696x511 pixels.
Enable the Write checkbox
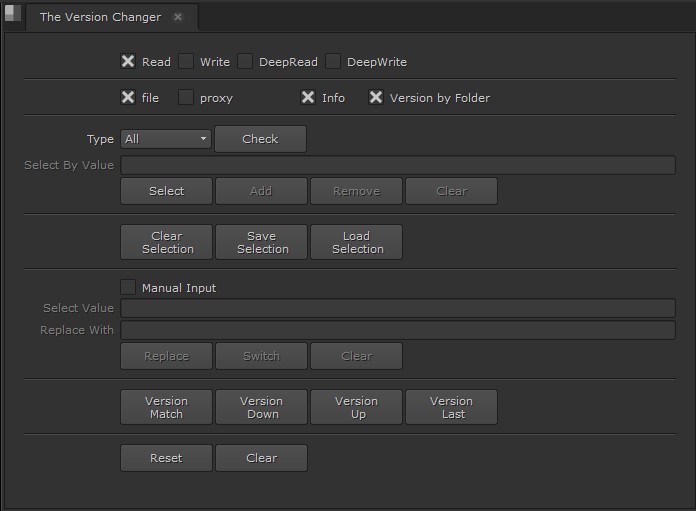(186, 62)
